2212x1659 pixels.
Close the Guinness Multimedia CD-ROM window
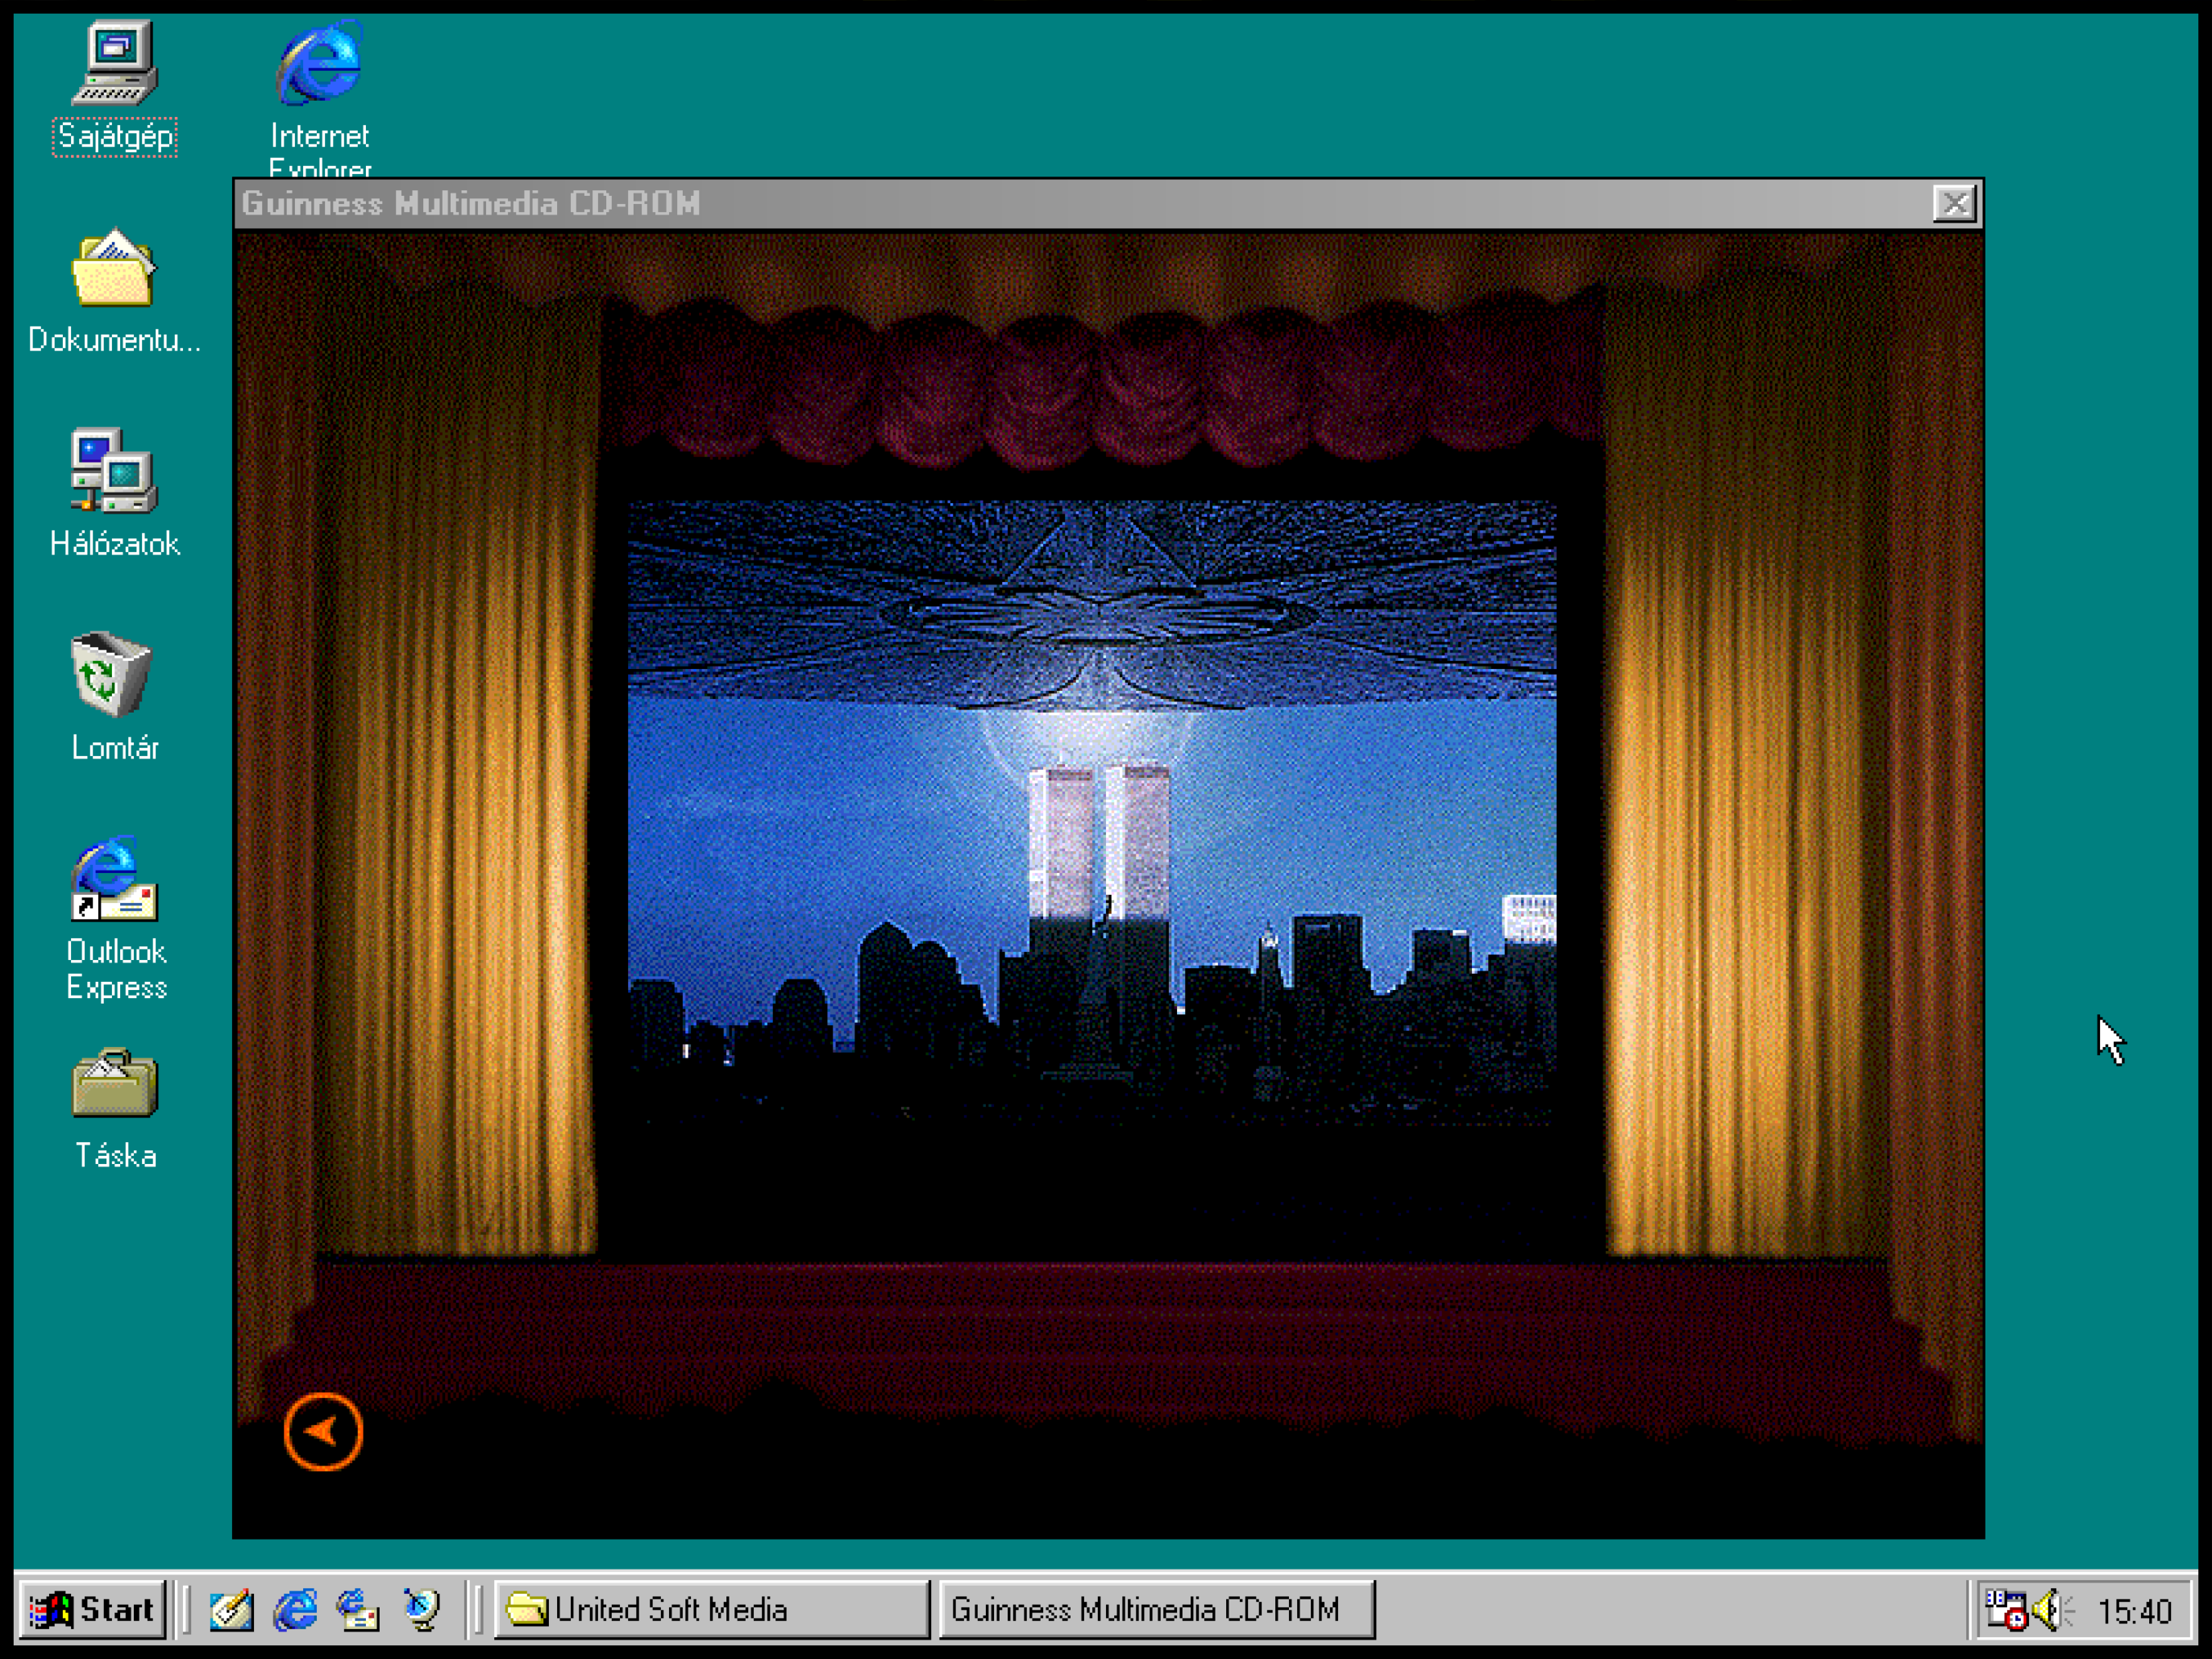1954,204
